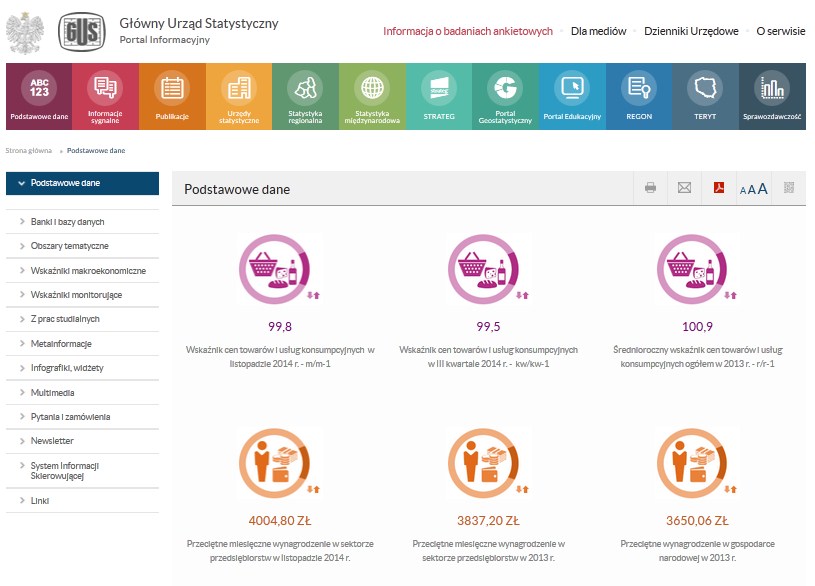Click the print page icon
The width and height of the screenshot is (815, 586).
click(650, 188)
